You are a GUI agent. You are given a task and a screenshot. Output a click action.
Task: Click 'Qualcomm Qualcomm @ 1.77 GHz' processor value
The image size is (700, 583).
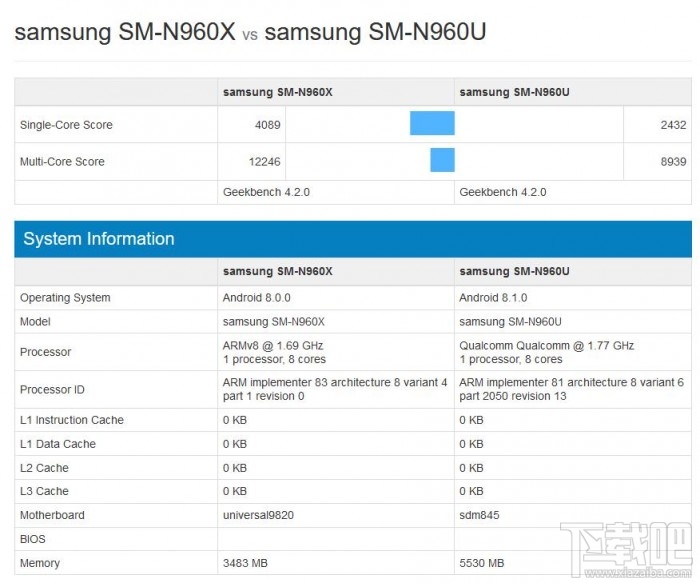[x=546, y=346]
